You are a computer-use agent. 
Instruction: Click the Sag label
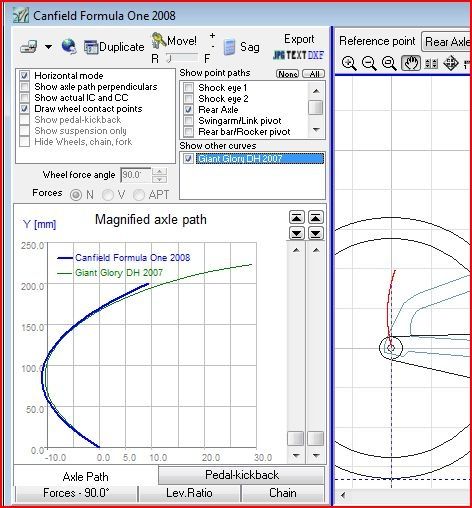[x=249, y=47]
